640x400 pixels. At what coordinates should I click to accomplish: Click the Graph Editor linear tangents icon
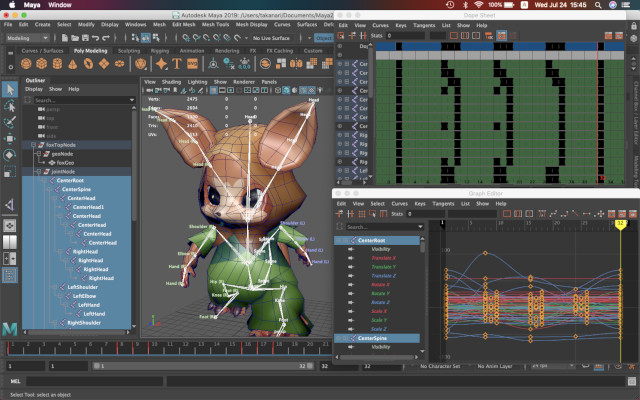pos(575,213)
